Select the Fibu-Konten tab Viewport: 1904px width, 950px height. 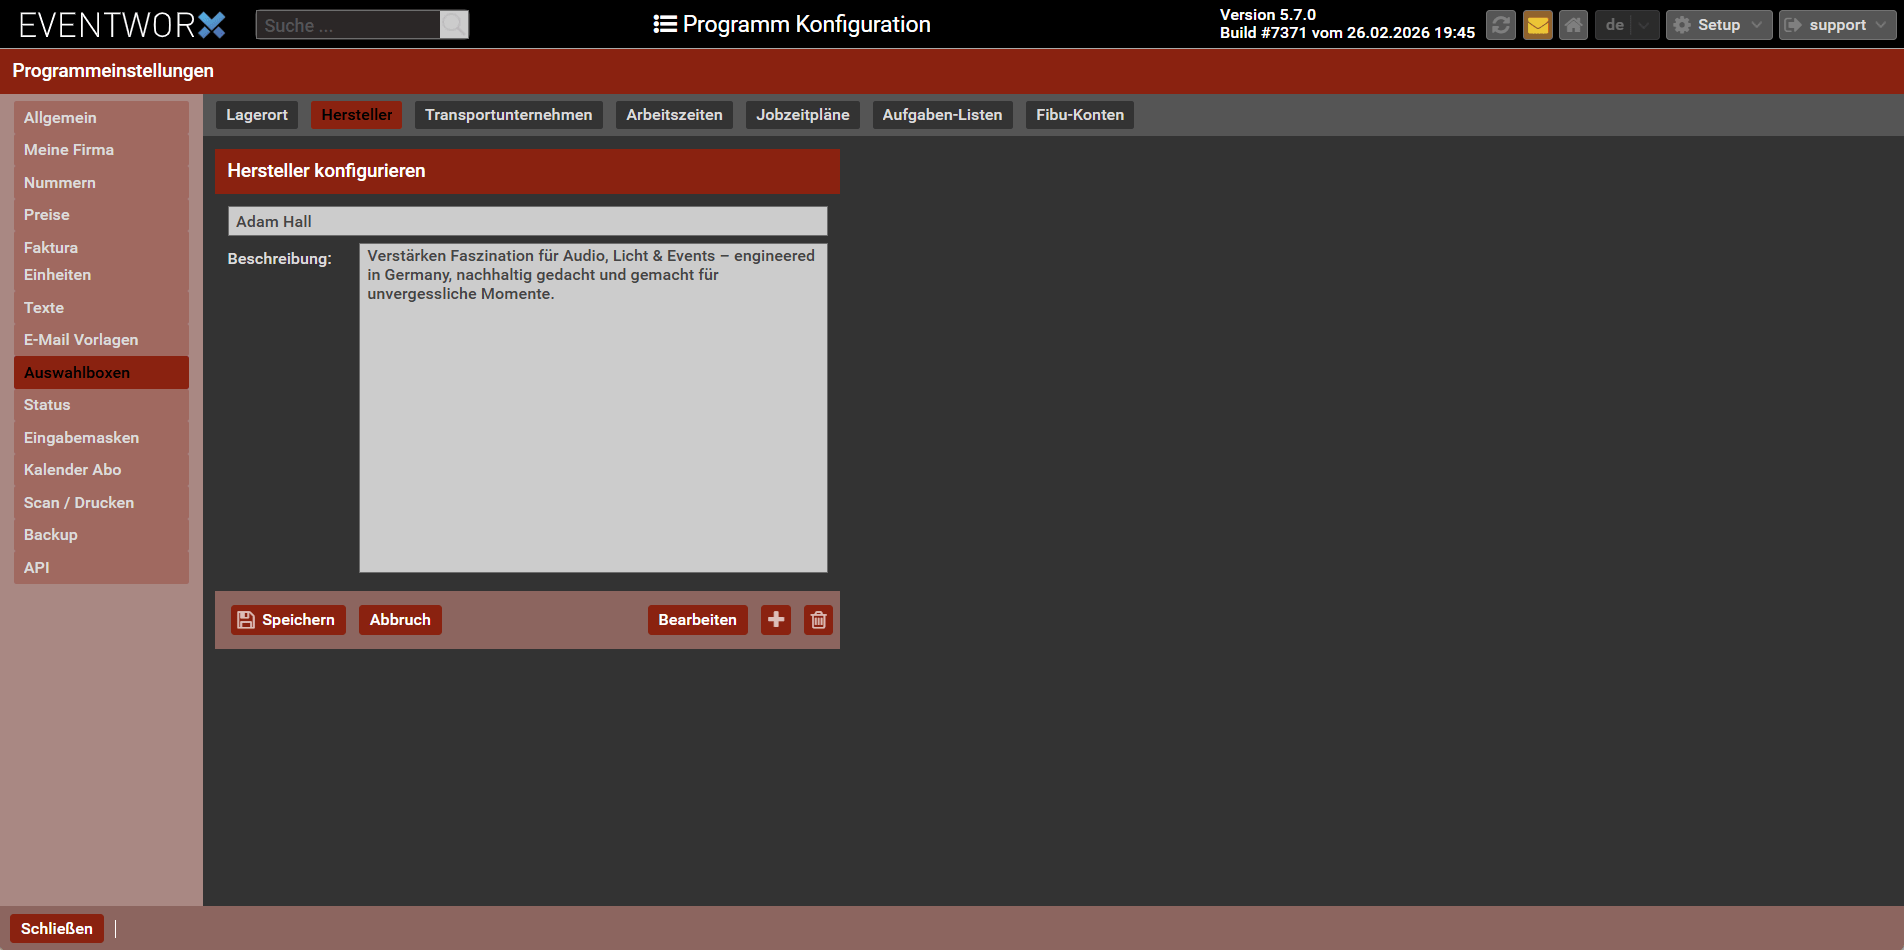1079,115
